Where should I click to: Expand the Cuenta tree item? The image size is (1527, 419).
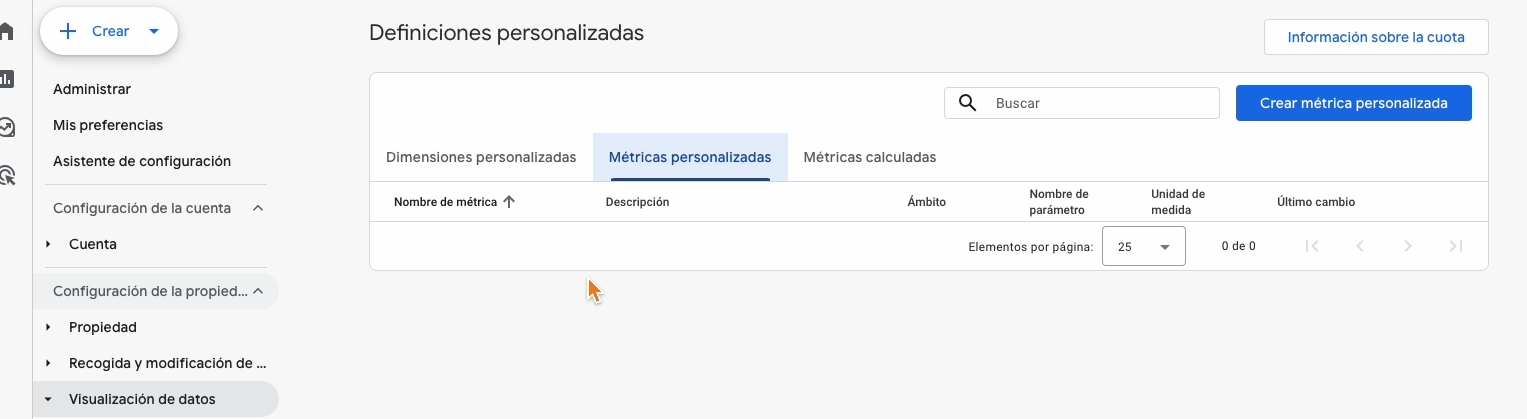point(48,244)
